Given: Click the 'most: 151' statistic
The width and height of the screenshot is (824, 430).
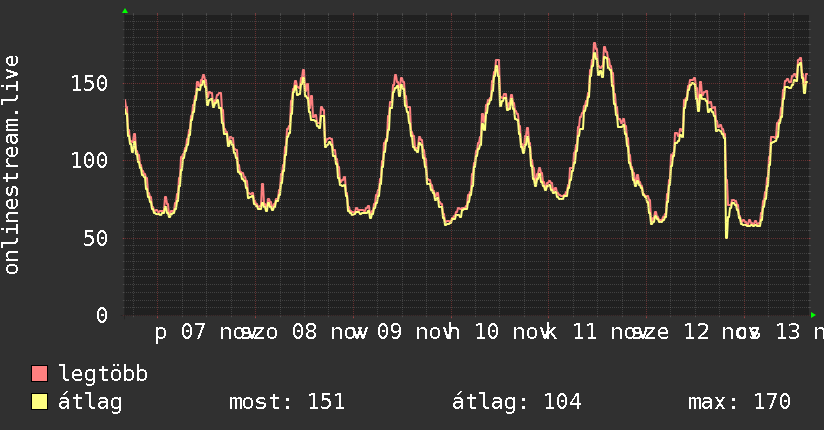Looking at the screenshot, I should pos(287,402).
